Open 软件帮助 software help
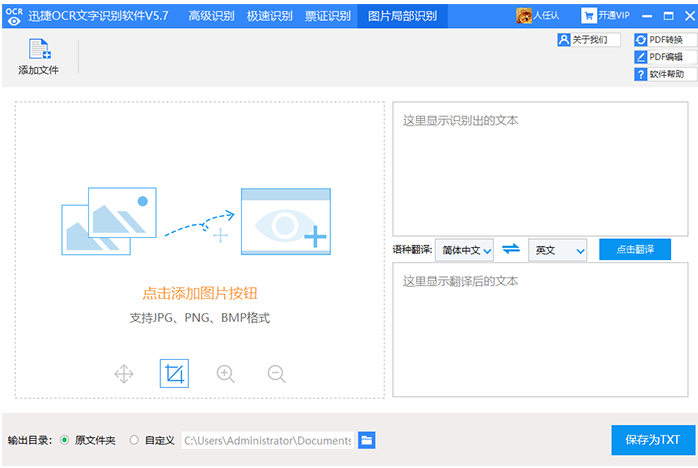The height and width of the screenshot is (468, 698). point(659,74)
